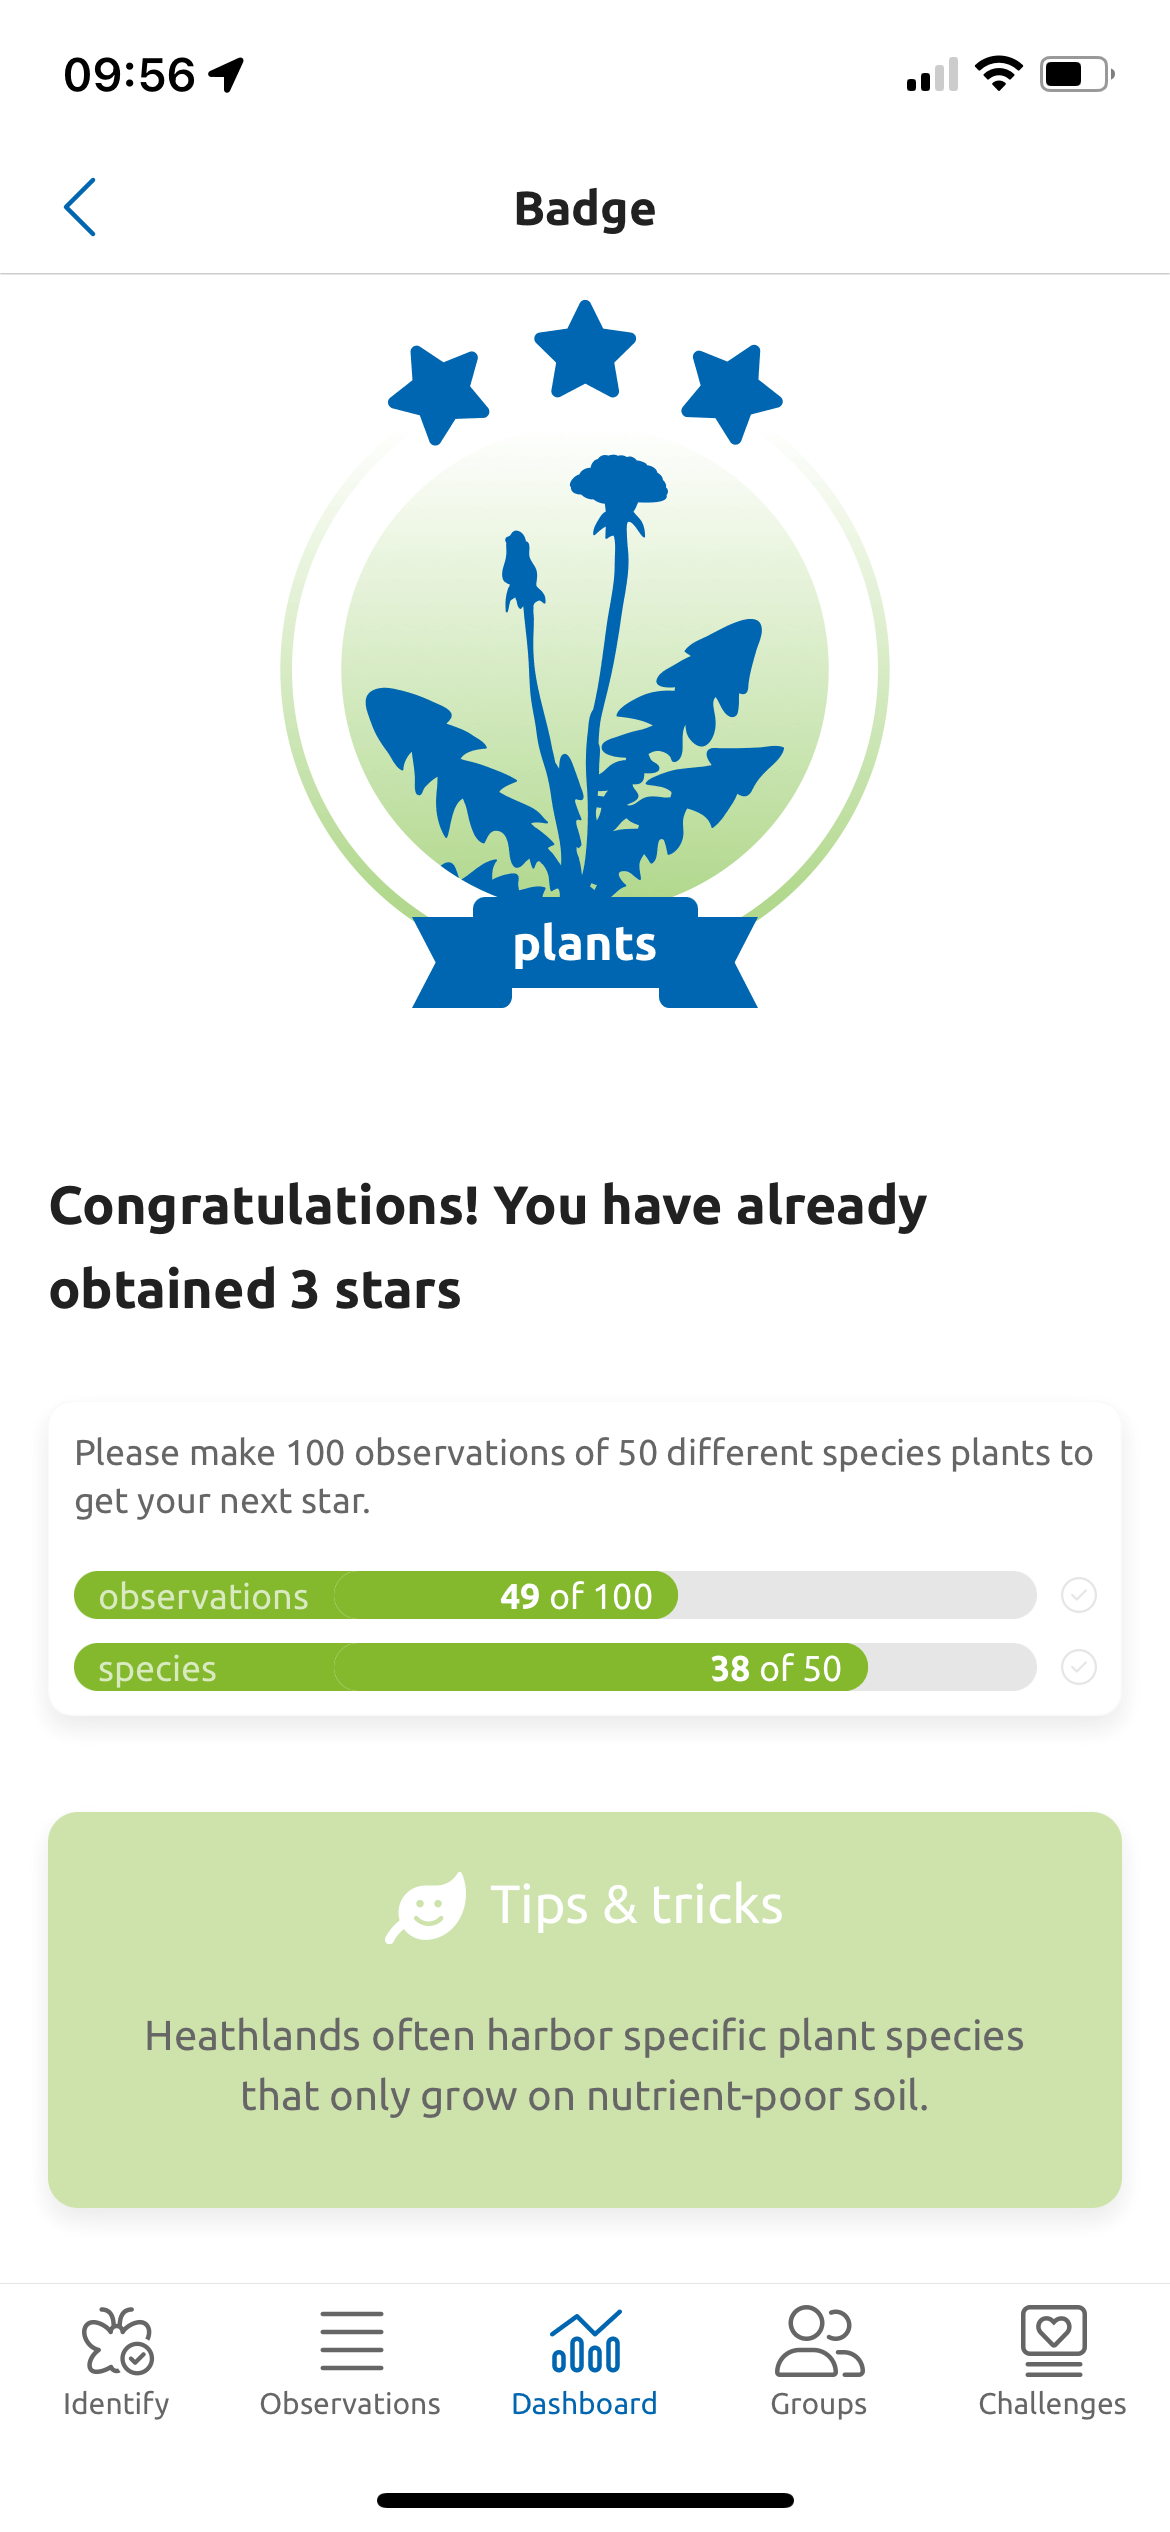The image size is (1170, 2532).
Task: Open the Groups people icon
Action: point(819,2340)
